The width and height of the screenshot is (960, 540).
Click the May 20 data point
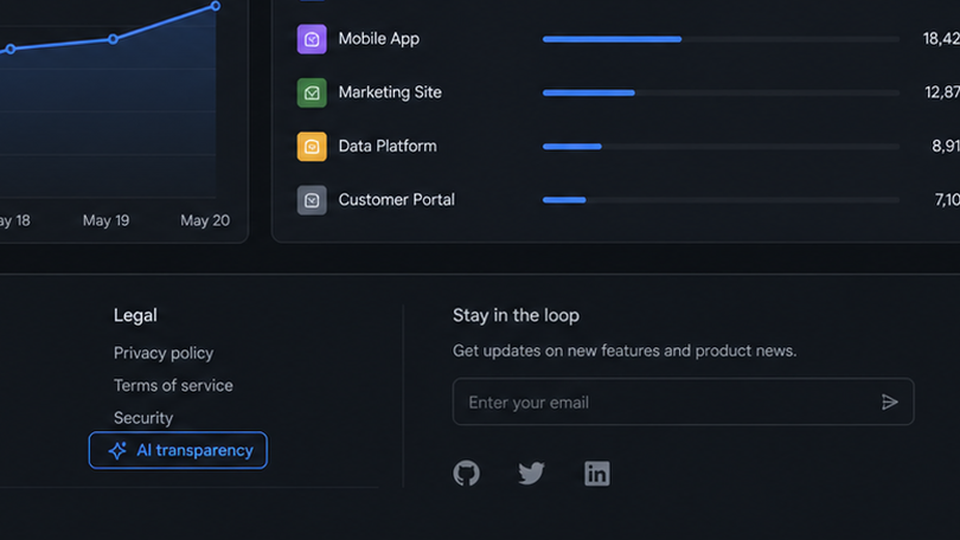(216, 6)
